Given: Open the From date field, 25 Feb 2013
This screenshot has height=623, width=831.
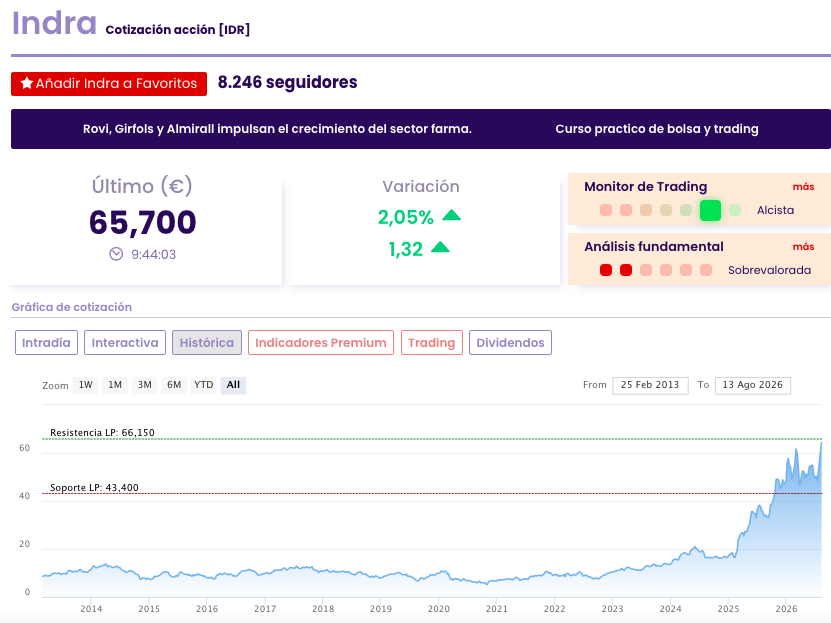Looking at the screenshot, I should click(x=650, y=385).
